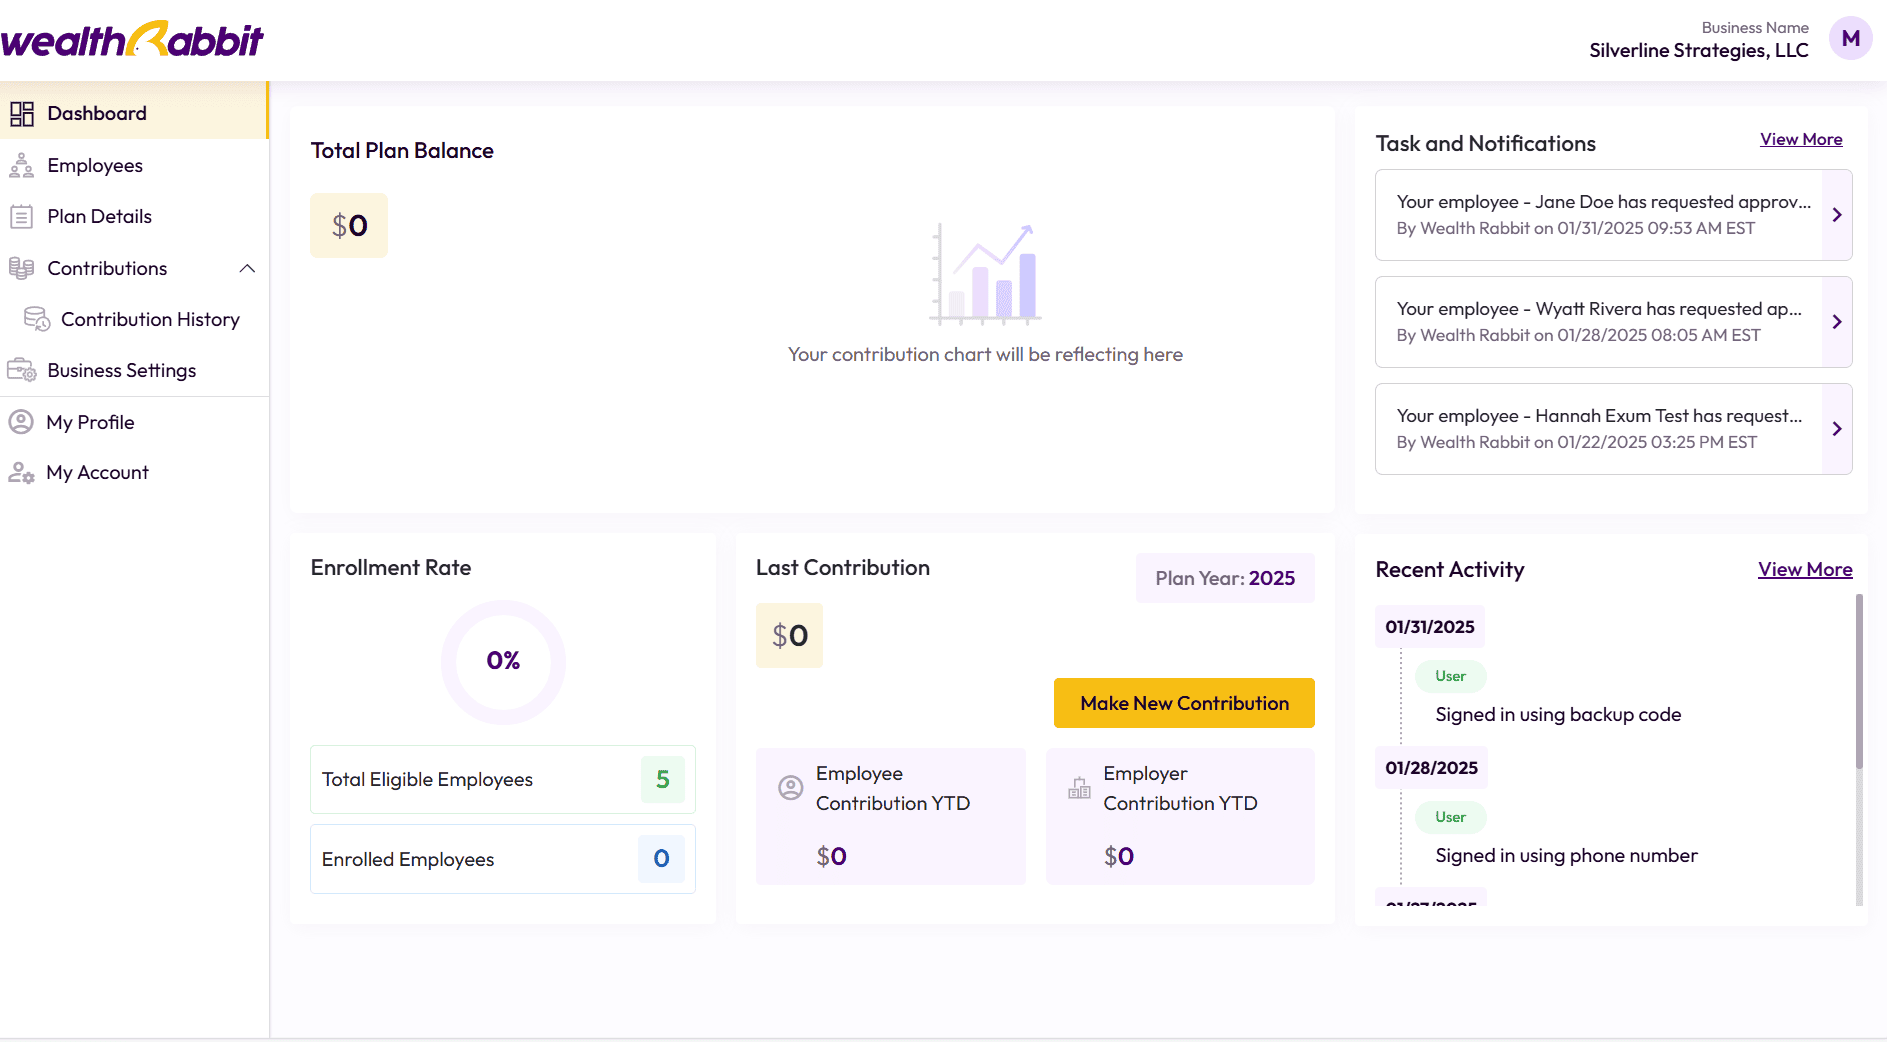Click the Enrolled Employees label
1887x1042 pixels.
tap(408, 860)
